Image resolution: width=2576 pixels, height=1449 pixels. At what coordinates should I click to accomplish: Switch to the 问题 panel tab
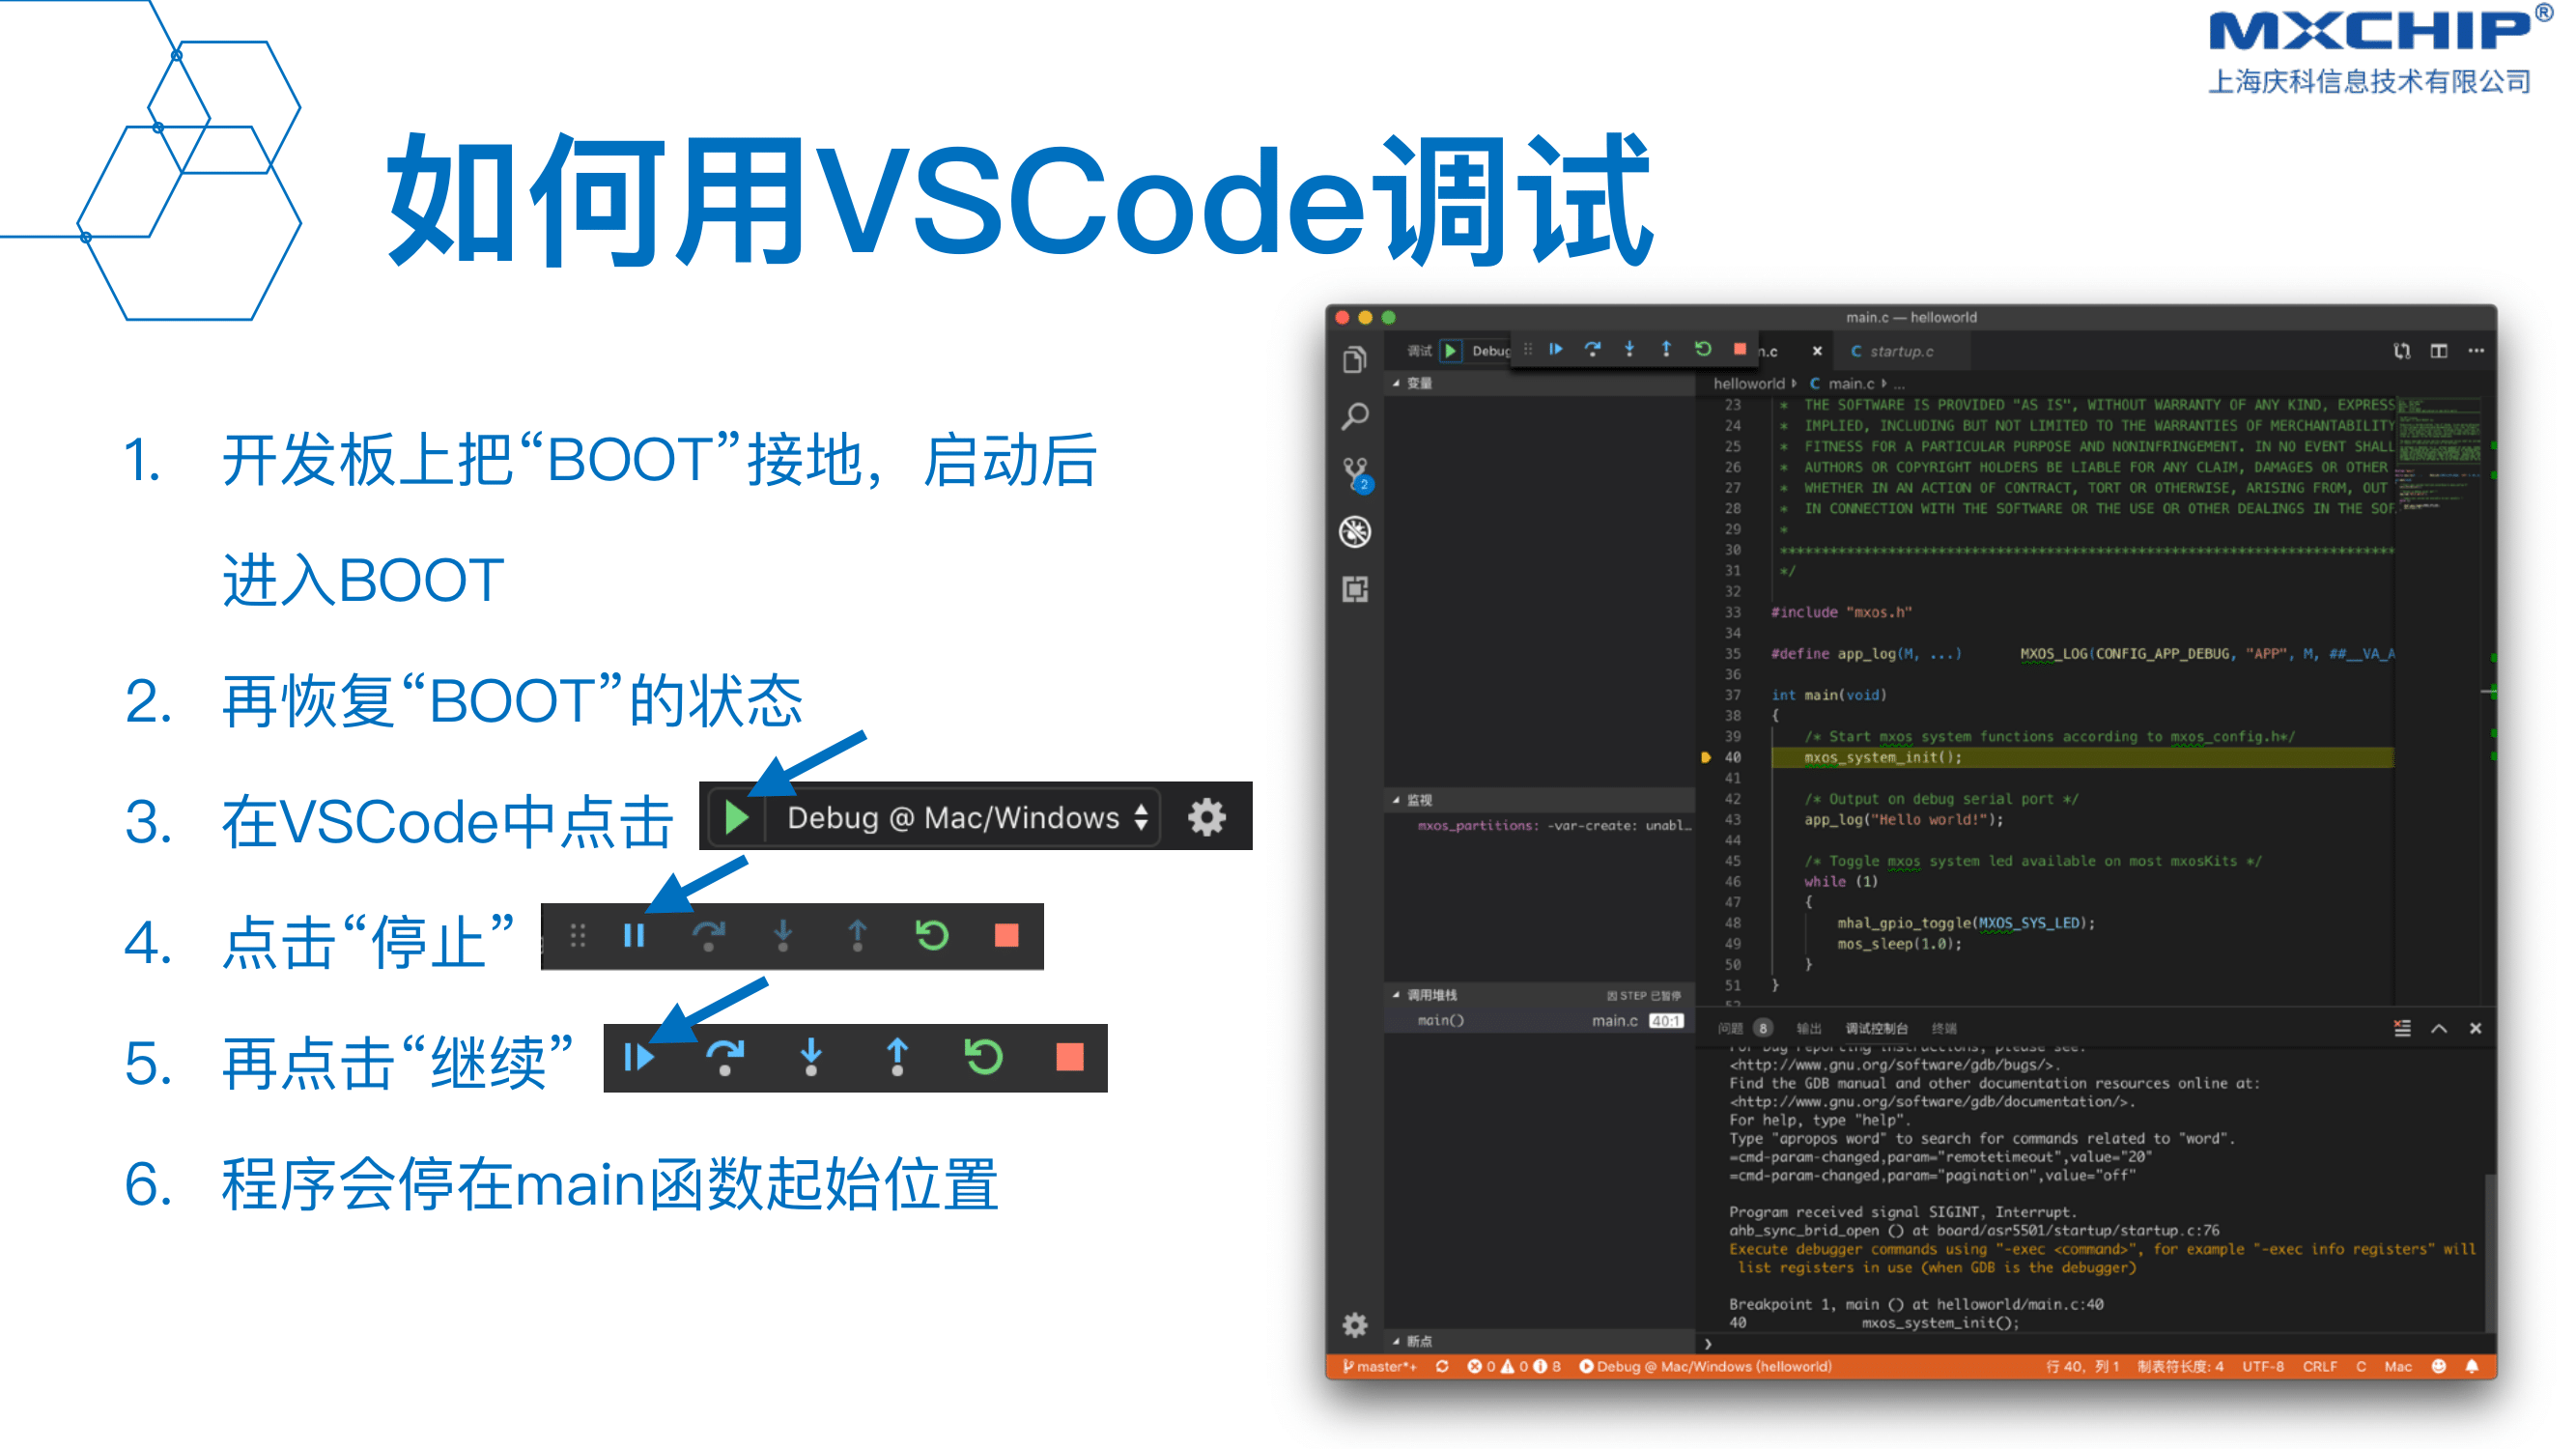[1744, 1028]
